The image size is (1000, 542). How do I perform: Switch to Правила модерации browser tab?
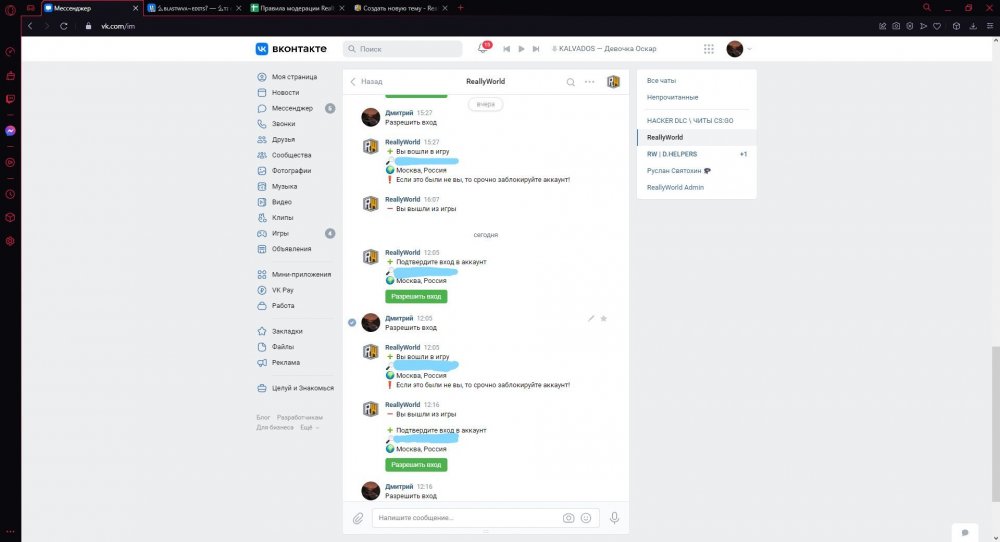tap(297, 8)
